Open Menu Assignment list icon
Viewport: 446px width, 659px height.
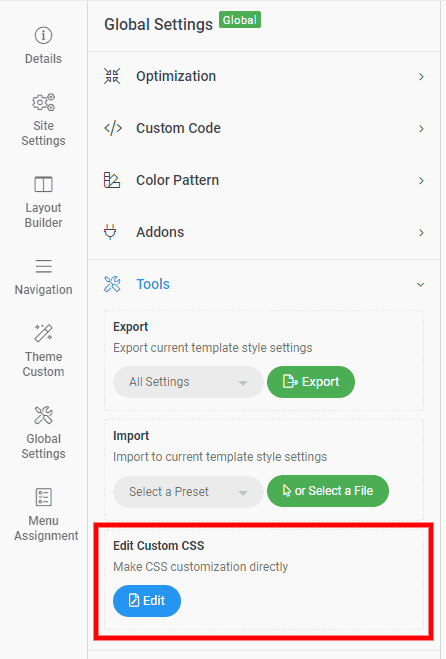coord(43,497)
